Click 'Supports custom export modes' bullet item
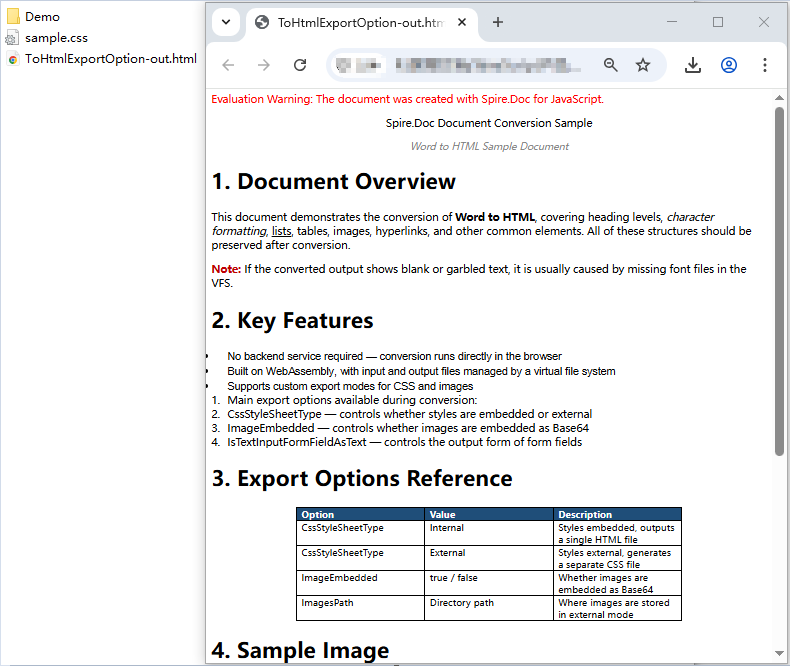This screenshot has height=666, width=790. pos(350,386)
